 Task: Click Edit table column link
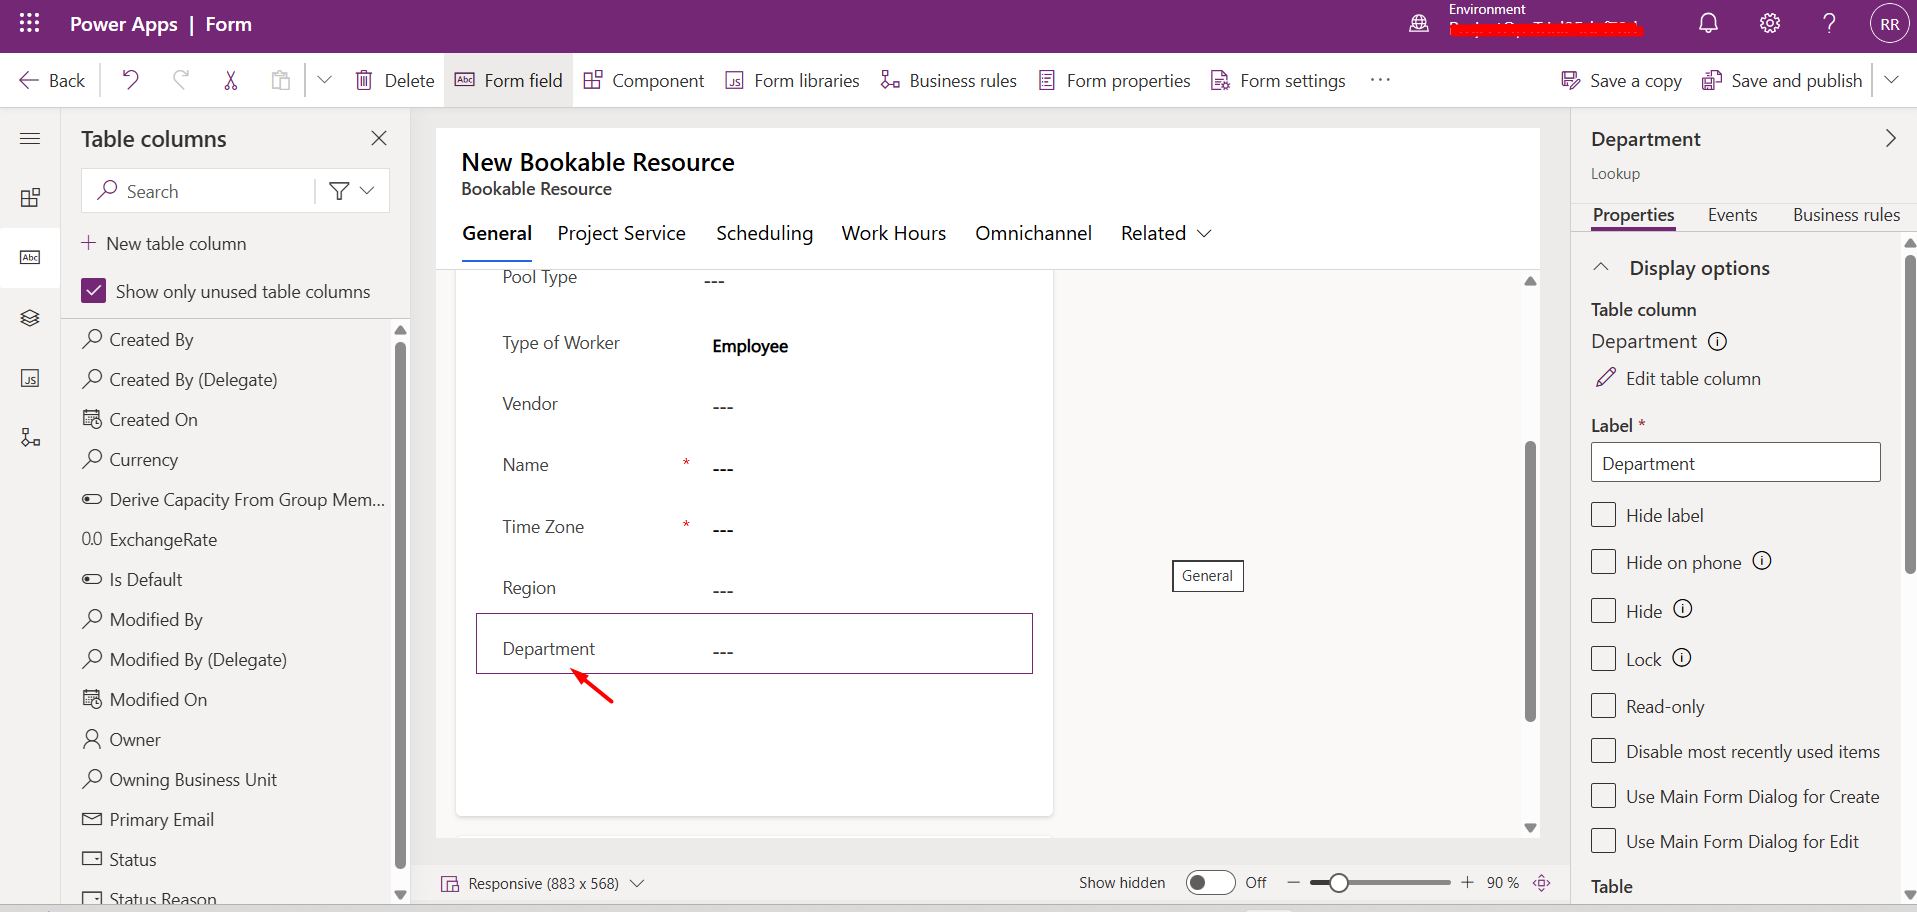(1692, 379)
